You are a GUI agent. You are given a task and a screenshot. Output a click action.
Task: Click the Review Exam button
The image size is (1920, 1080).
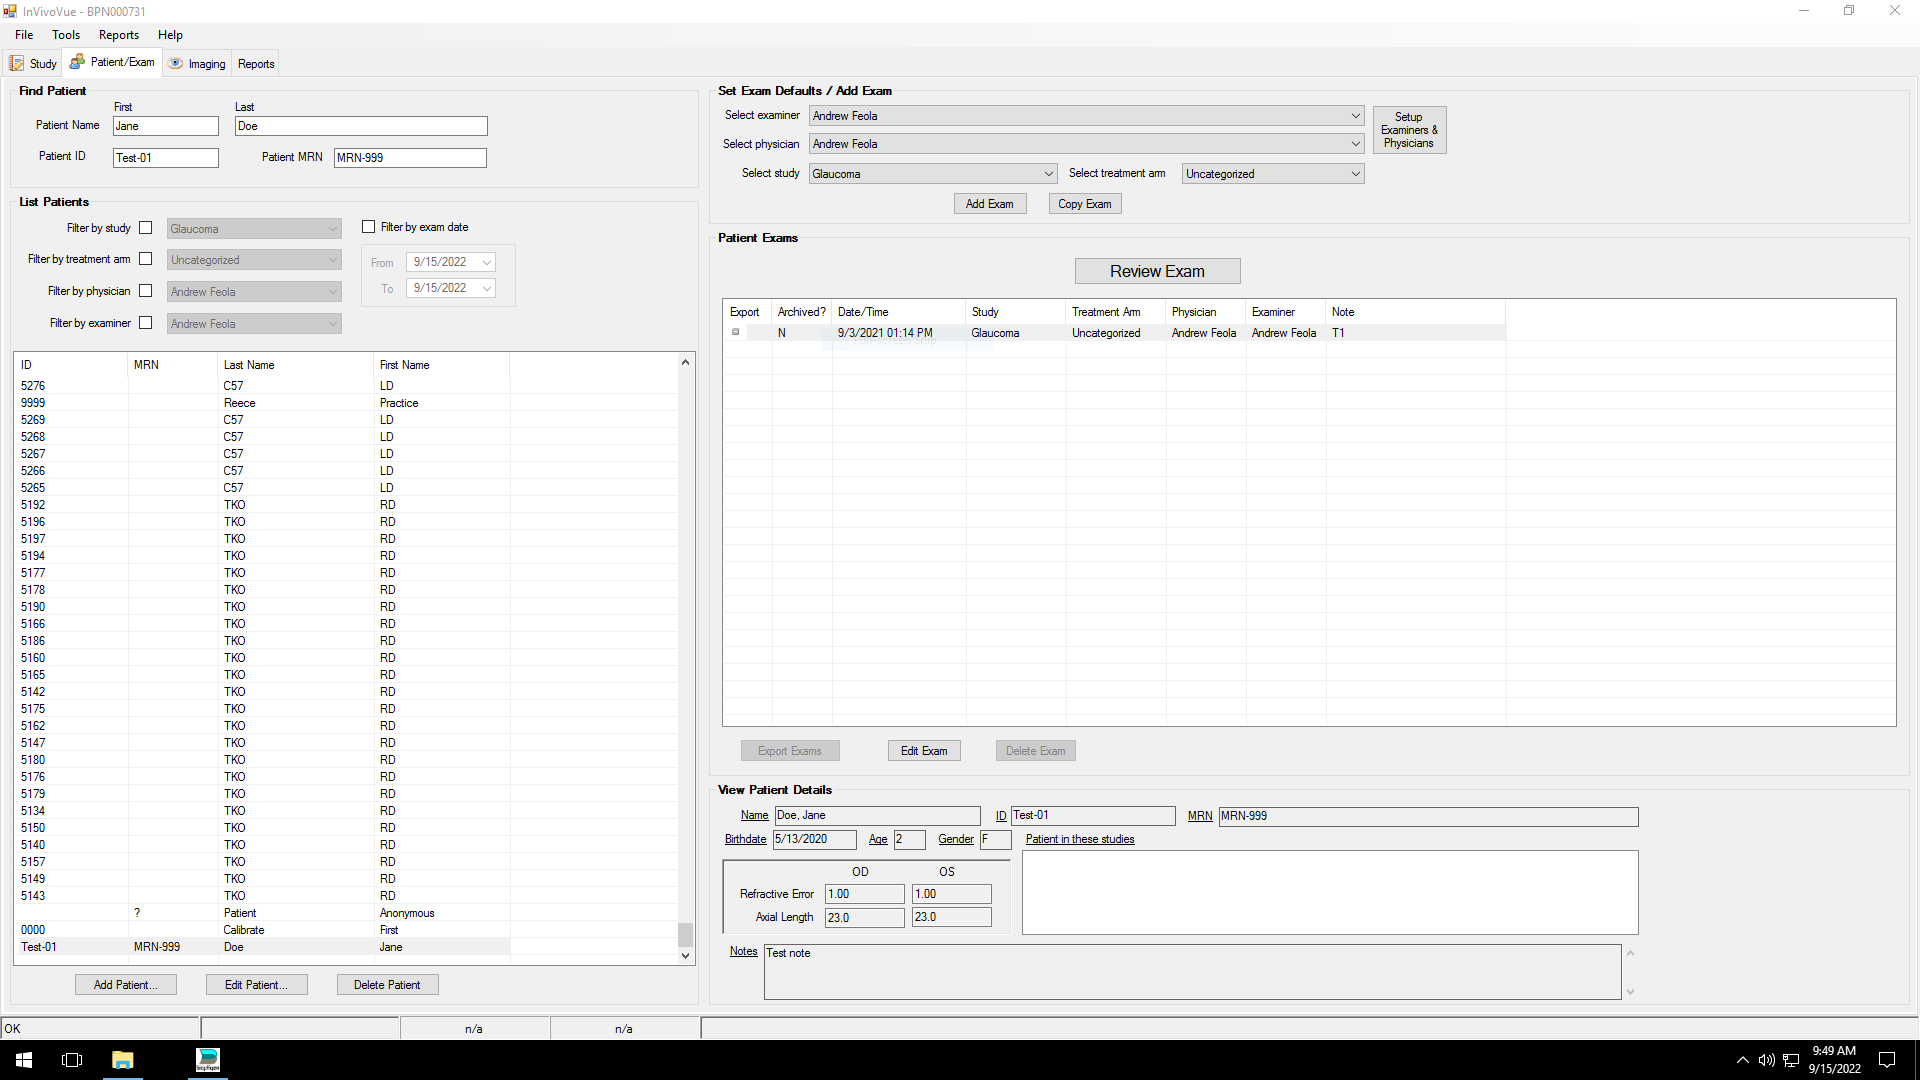(1157, 271)
